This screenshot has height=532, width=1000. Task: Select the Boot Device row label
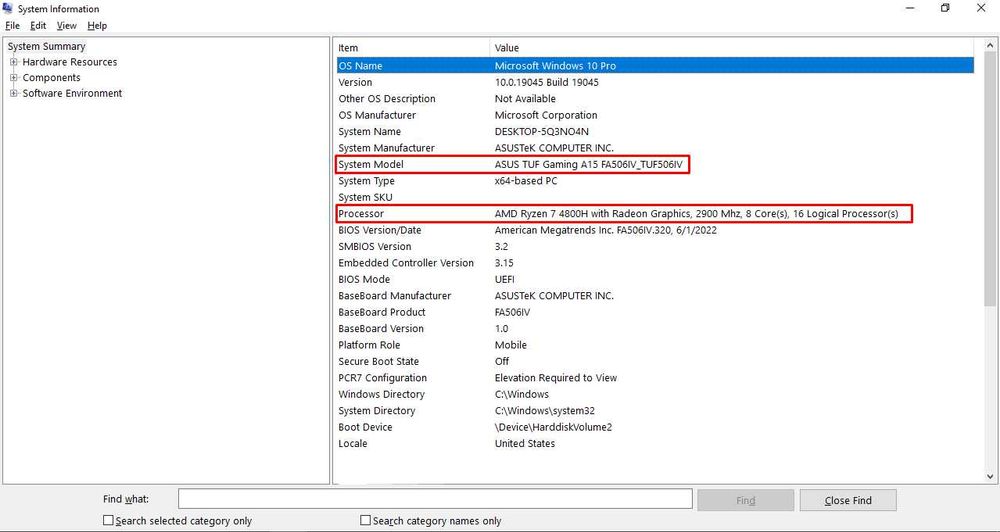pos(365,427)
